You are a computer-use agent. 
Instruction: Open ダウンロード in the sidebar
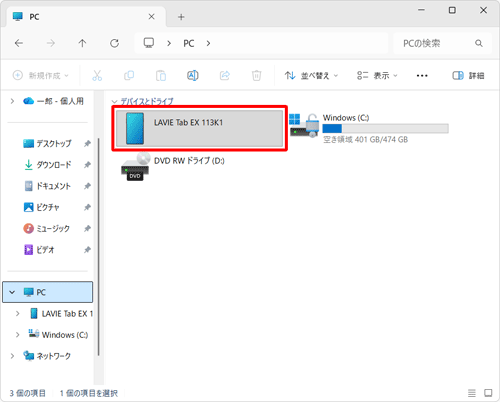(47, 165)
